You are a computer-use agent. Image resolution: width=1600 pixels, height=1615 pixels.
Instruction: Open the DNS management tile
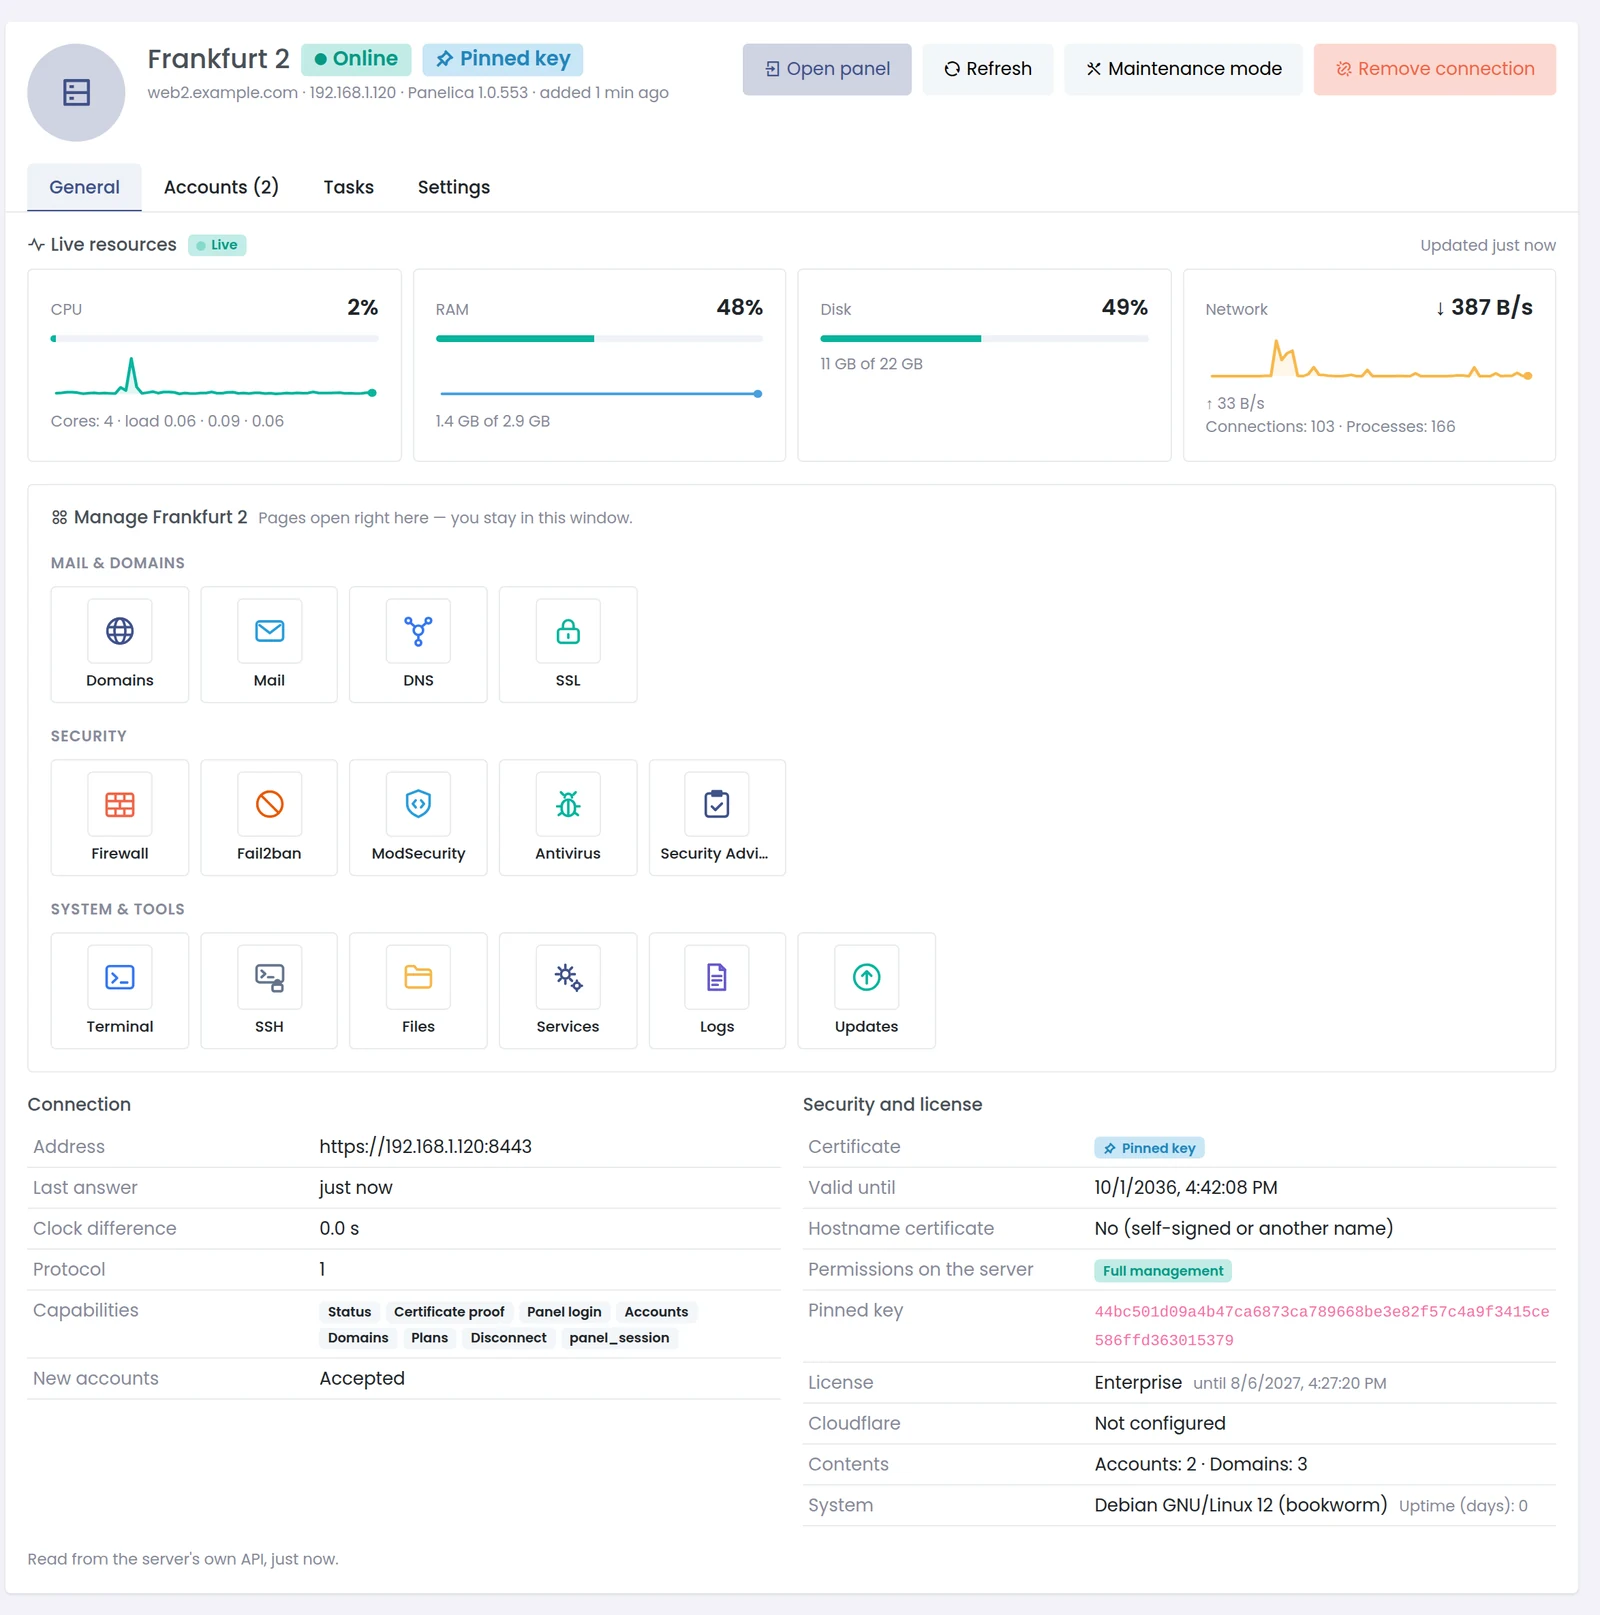[x=418, y=644]
